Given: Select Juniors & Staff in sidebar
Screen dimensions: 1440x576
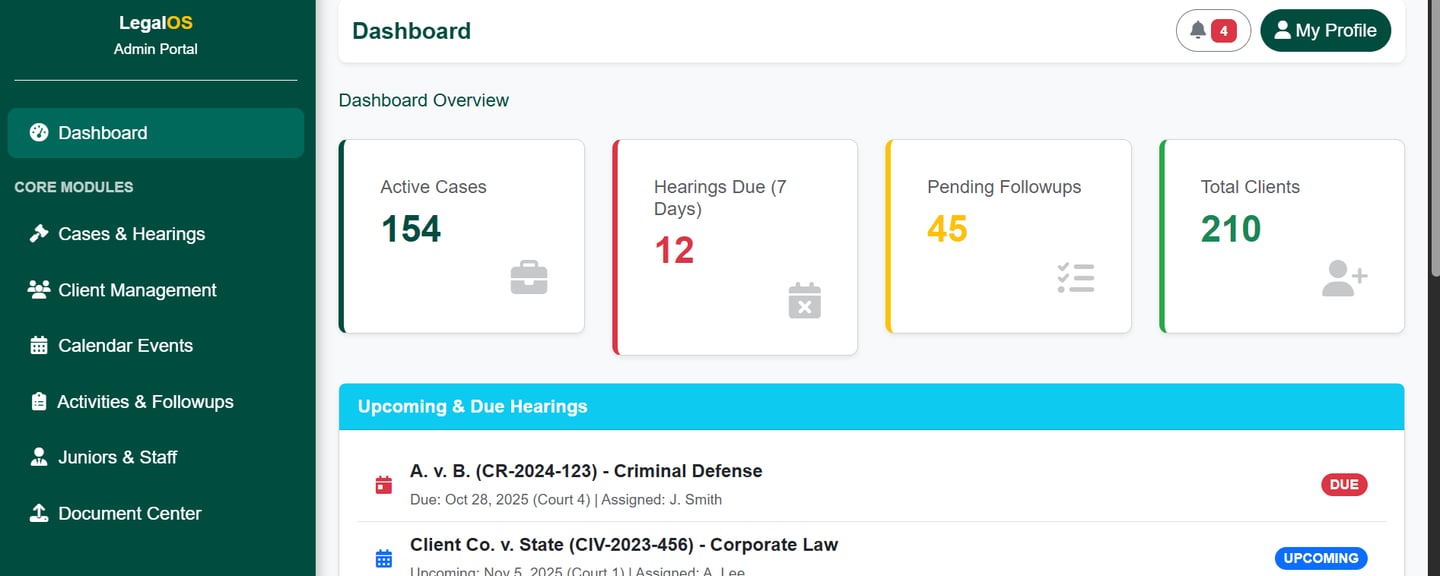Looking at the screenshot, I should coord(117,457).
